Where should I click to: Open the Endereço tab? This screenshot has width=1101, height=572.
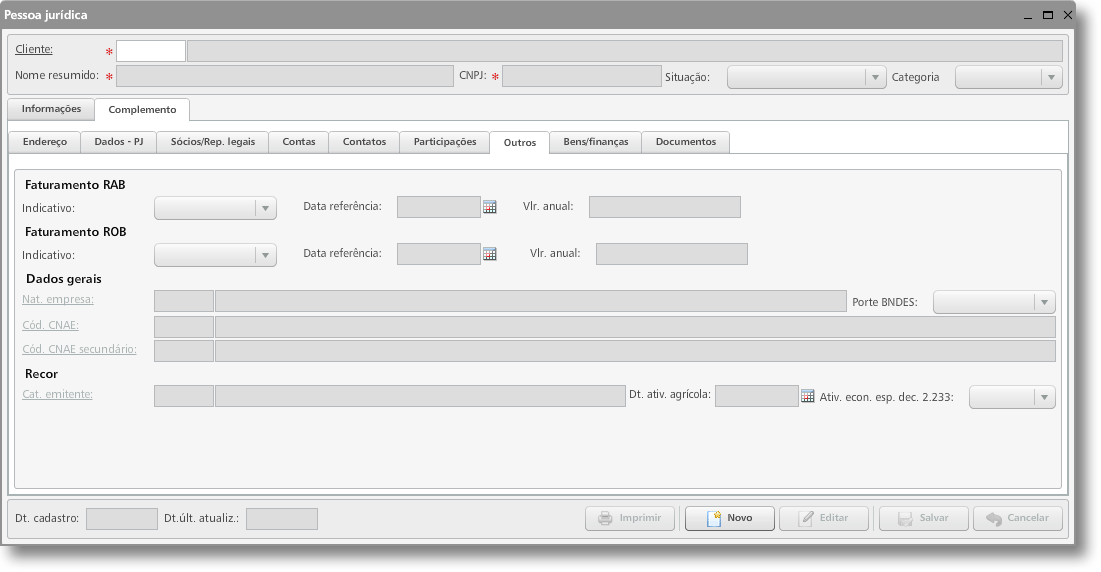point(45,142)
